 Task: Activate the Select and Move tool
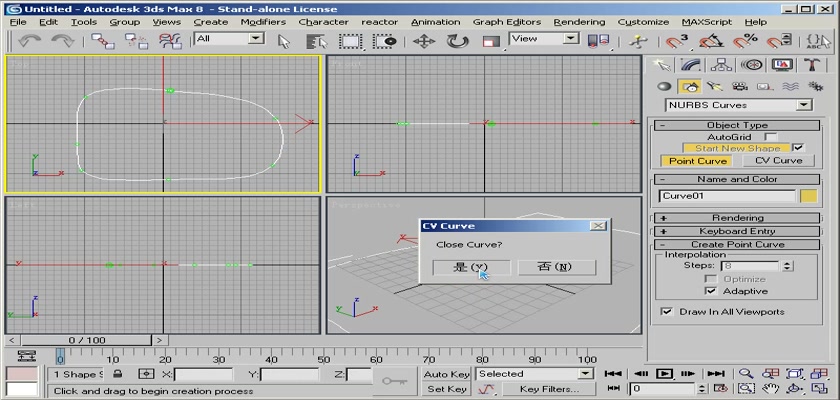coord(424,41)
